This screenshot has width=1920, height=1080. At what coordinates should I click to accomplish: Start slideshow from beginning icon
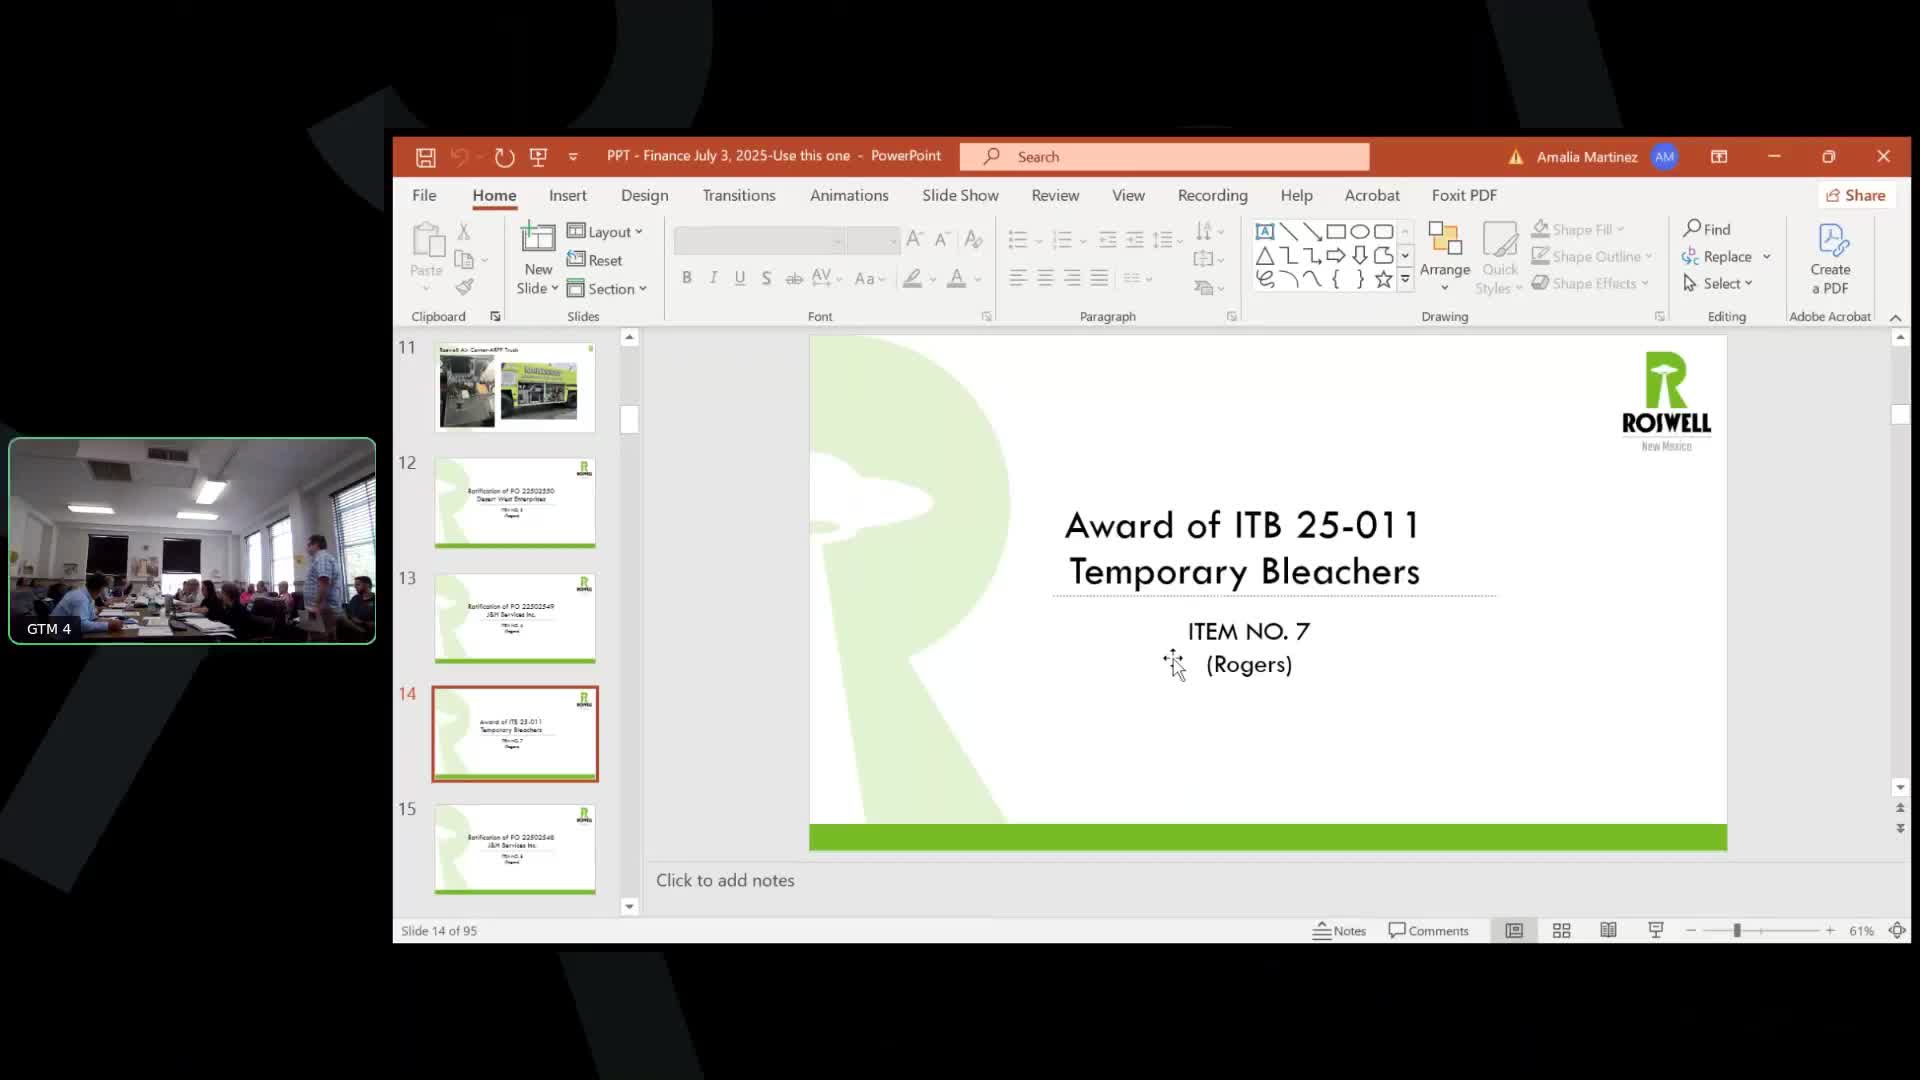click(538, 157)
